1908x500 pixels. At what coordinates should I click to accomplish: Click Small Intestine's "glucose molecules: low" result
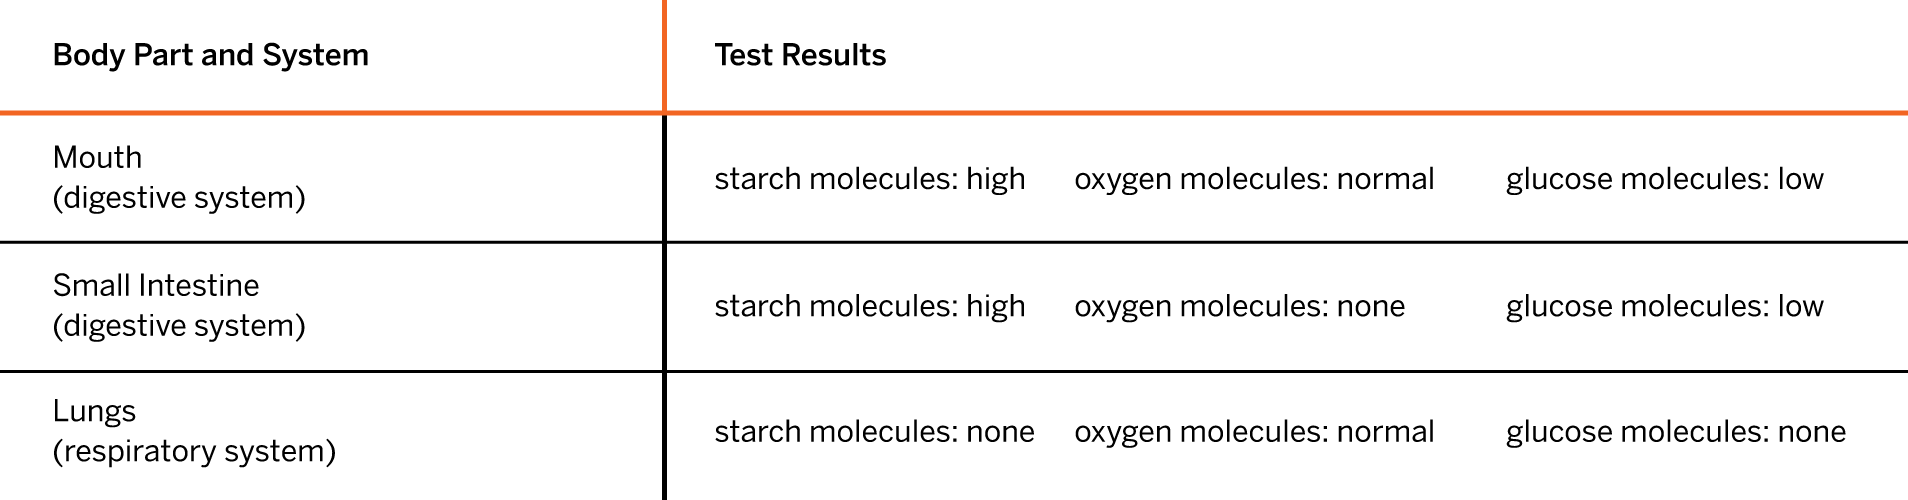point(1665,306)
